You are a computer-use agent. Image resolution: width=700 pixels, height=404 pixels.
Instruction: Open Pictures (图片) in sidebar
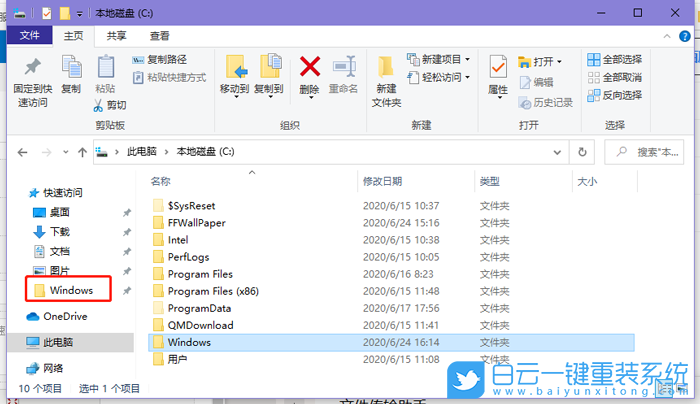click(x=52, y=271)
